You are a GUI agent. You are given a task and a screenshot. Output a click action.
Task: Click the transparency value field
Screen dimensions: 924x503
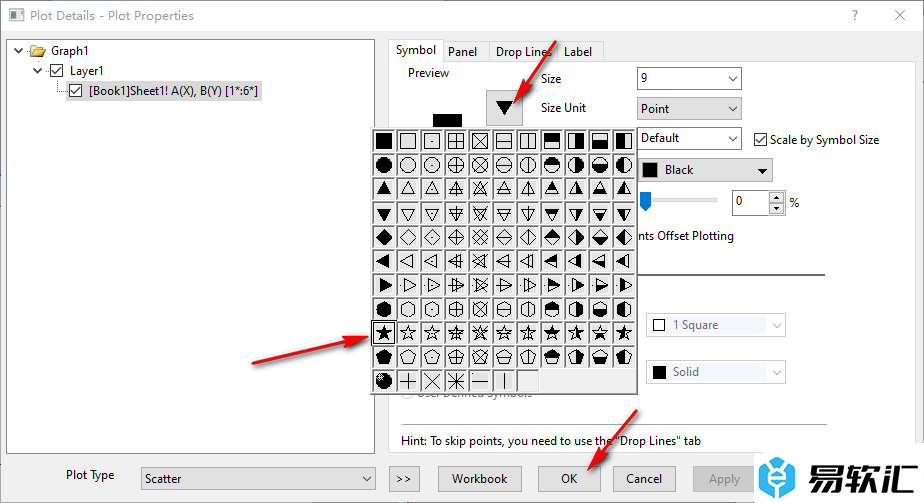(x=751, y=202)
